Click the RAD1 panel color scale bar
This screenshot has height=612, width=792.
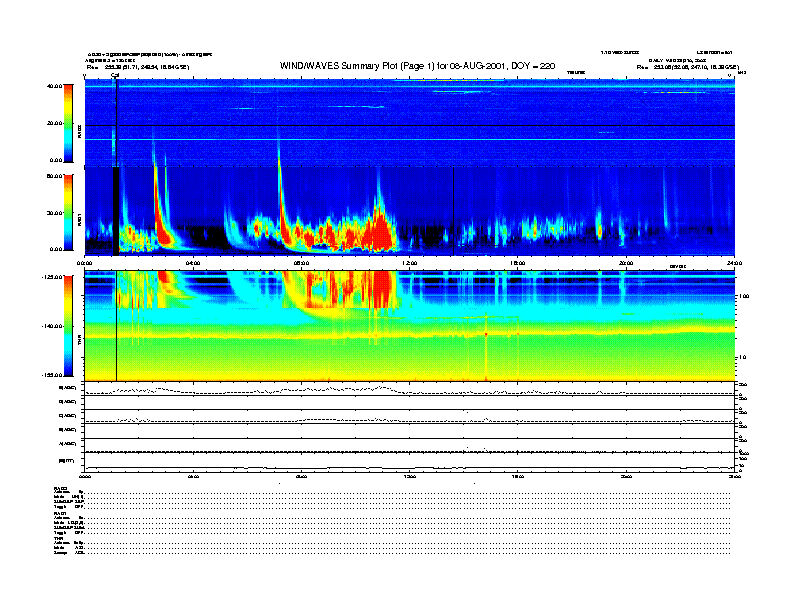pyautogui.click(x=68, y=212)
